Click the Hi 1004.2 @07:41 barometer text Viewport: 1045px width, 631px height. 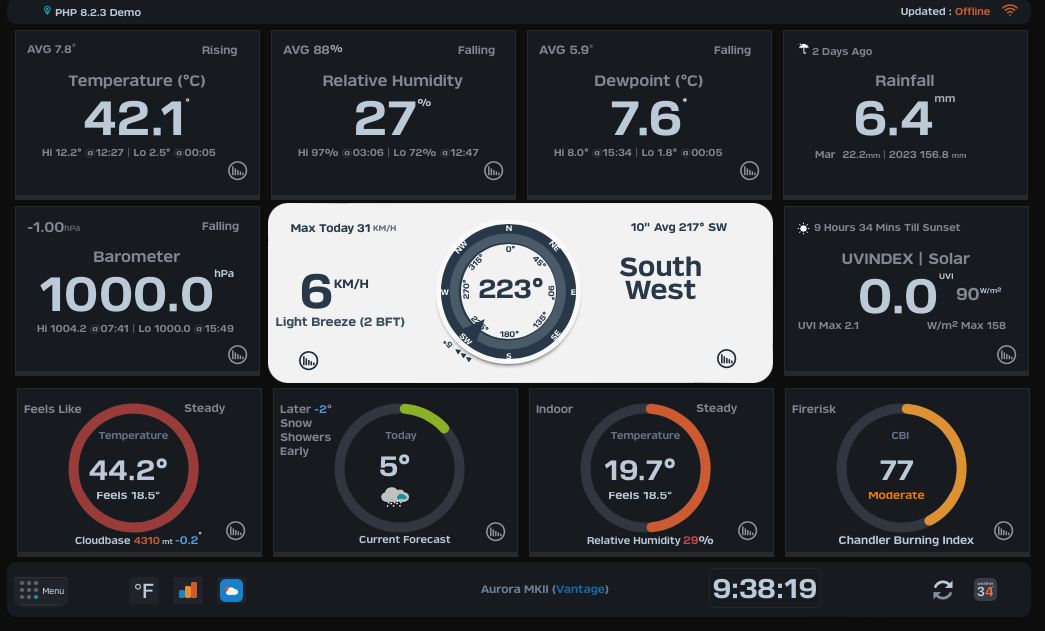[x=83, y=328]
